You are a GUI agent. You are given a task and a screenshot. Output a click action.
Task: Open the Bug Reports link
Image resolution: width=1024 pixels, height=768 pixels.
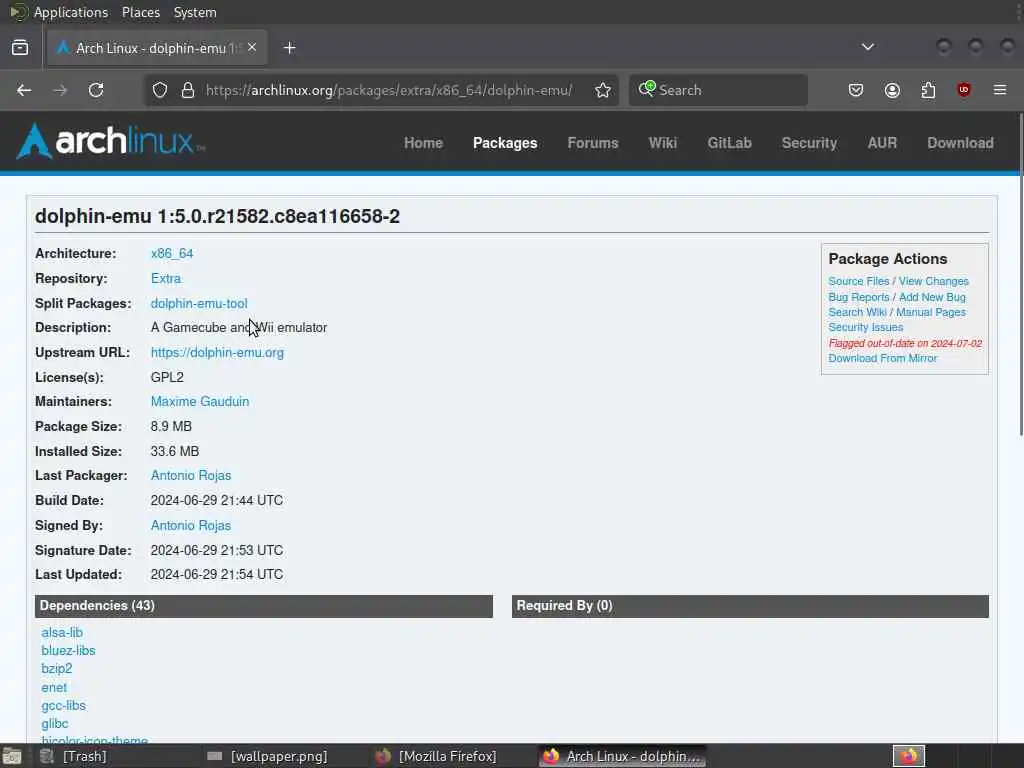(x=859, y=297)
